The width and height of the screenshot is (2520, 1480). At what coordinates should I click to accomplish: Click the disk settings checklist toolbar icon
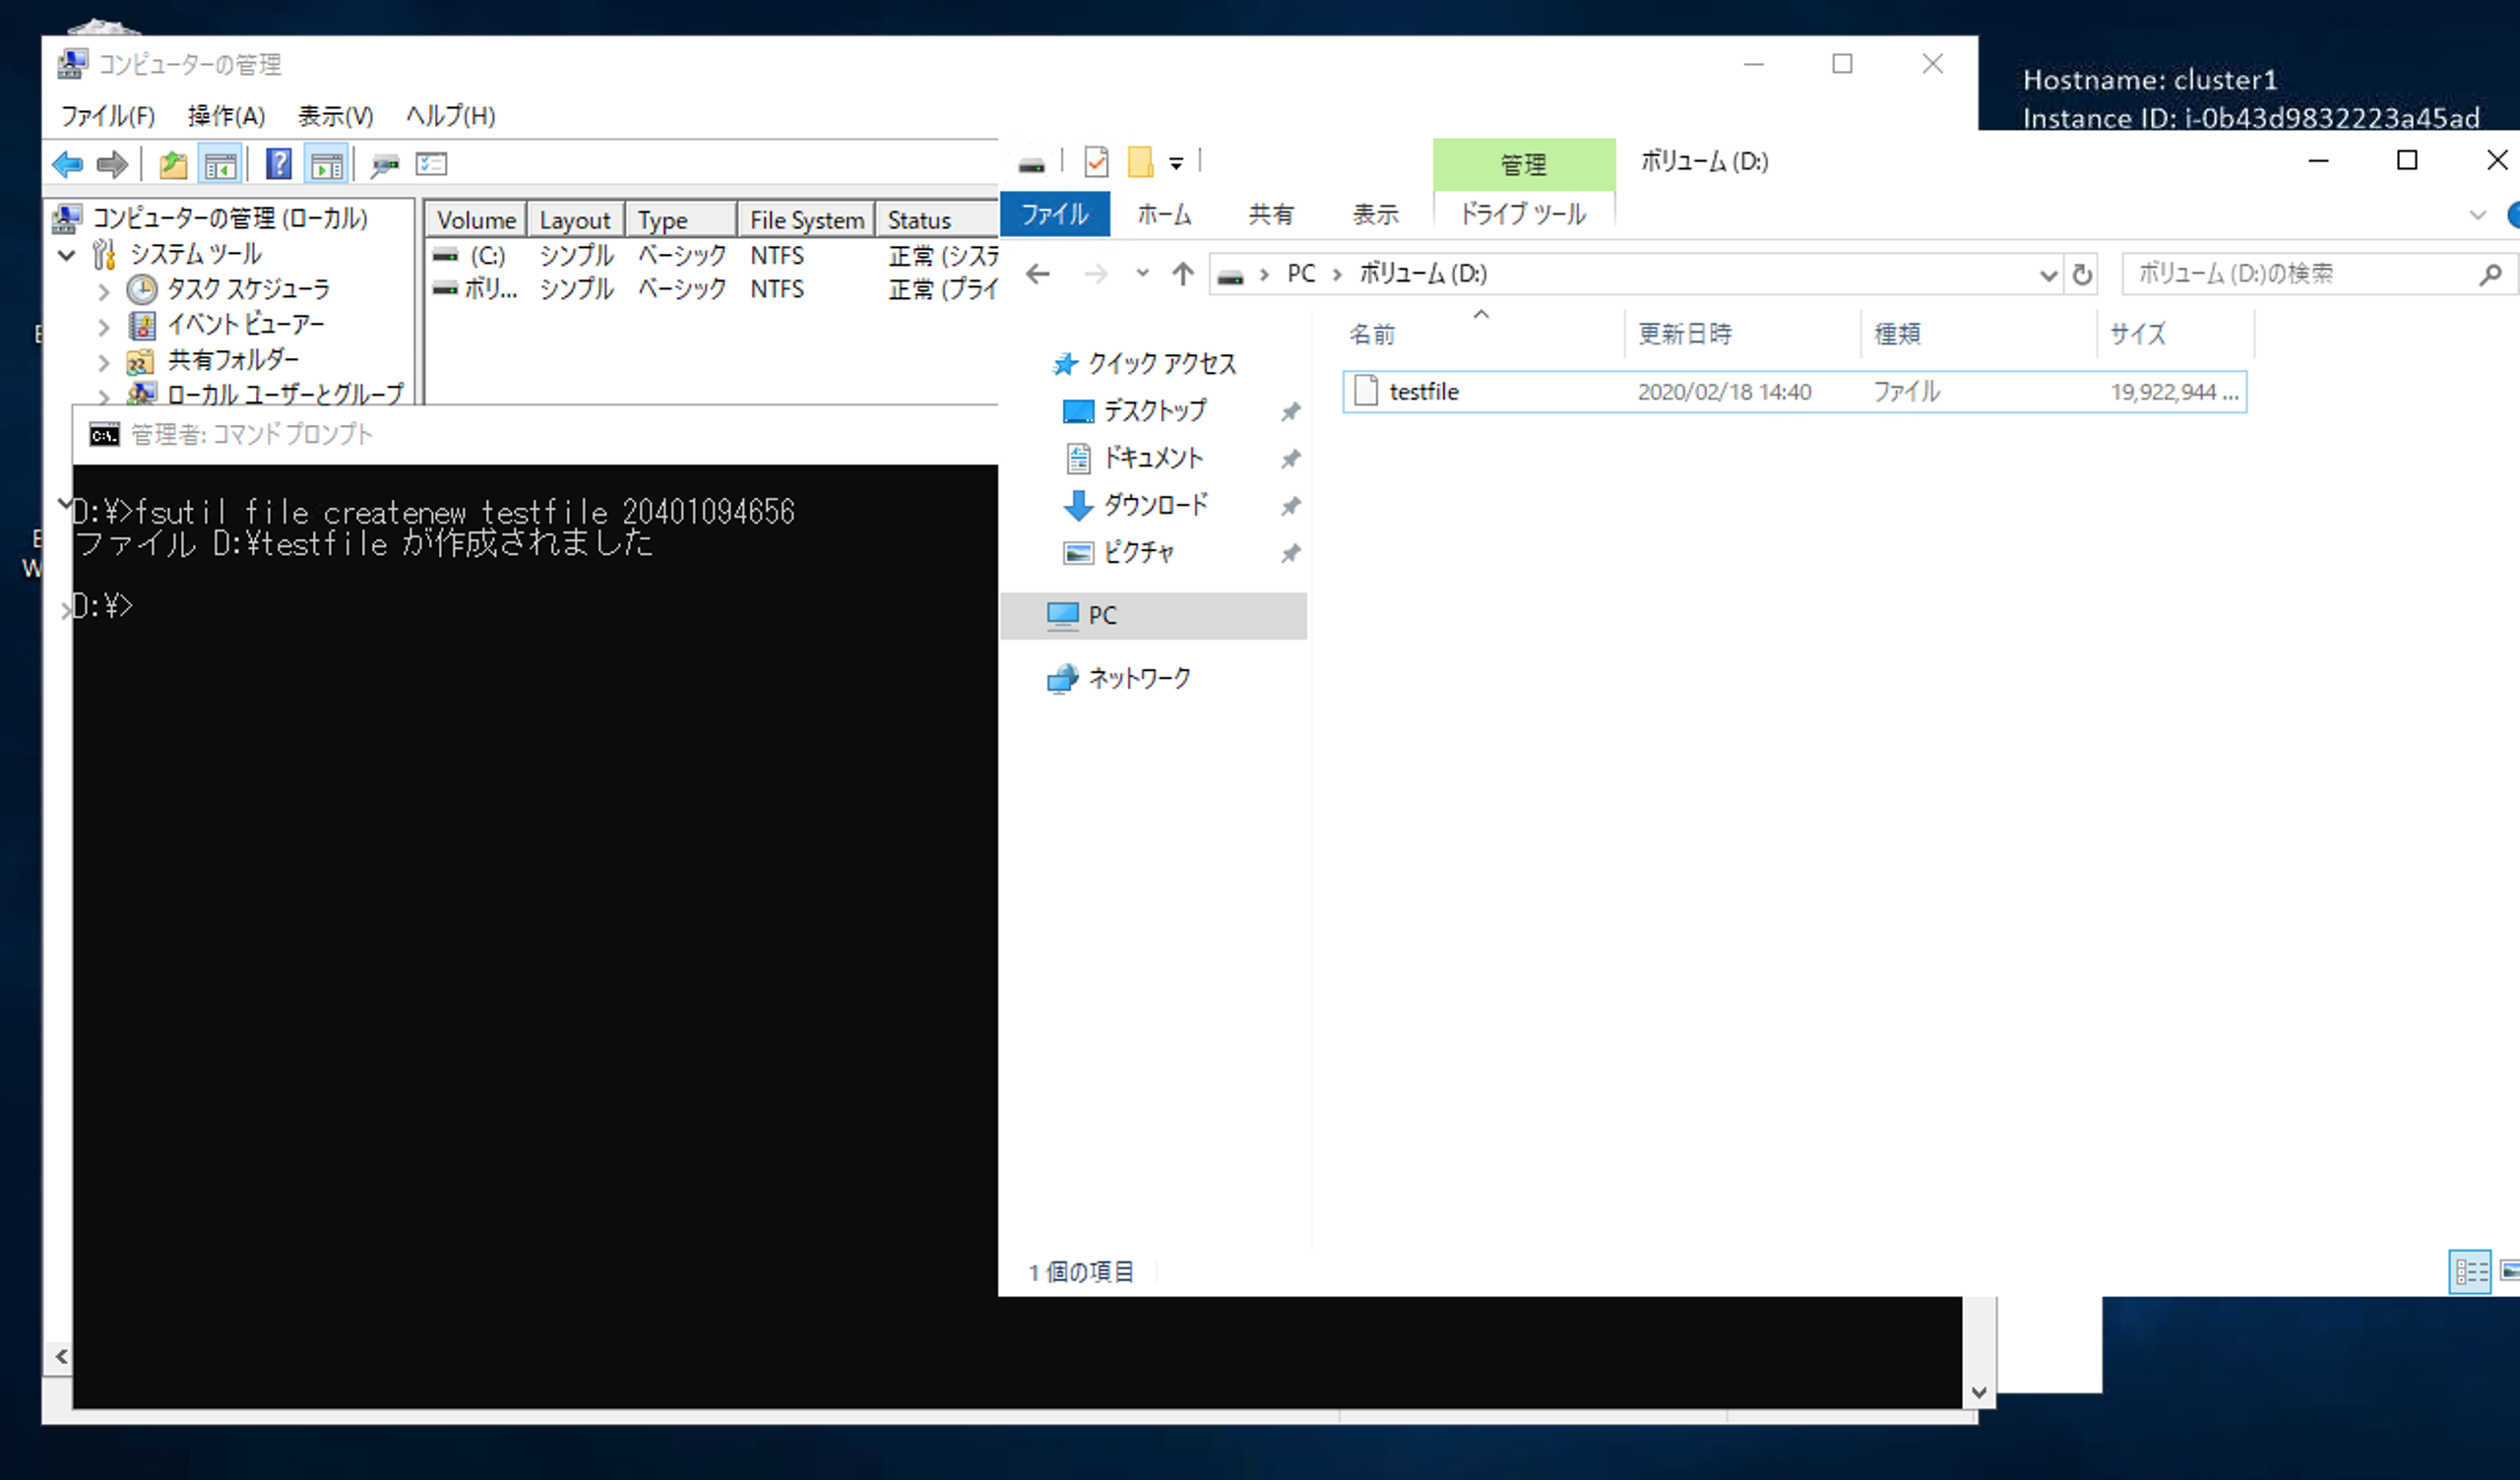coord(432,164)
